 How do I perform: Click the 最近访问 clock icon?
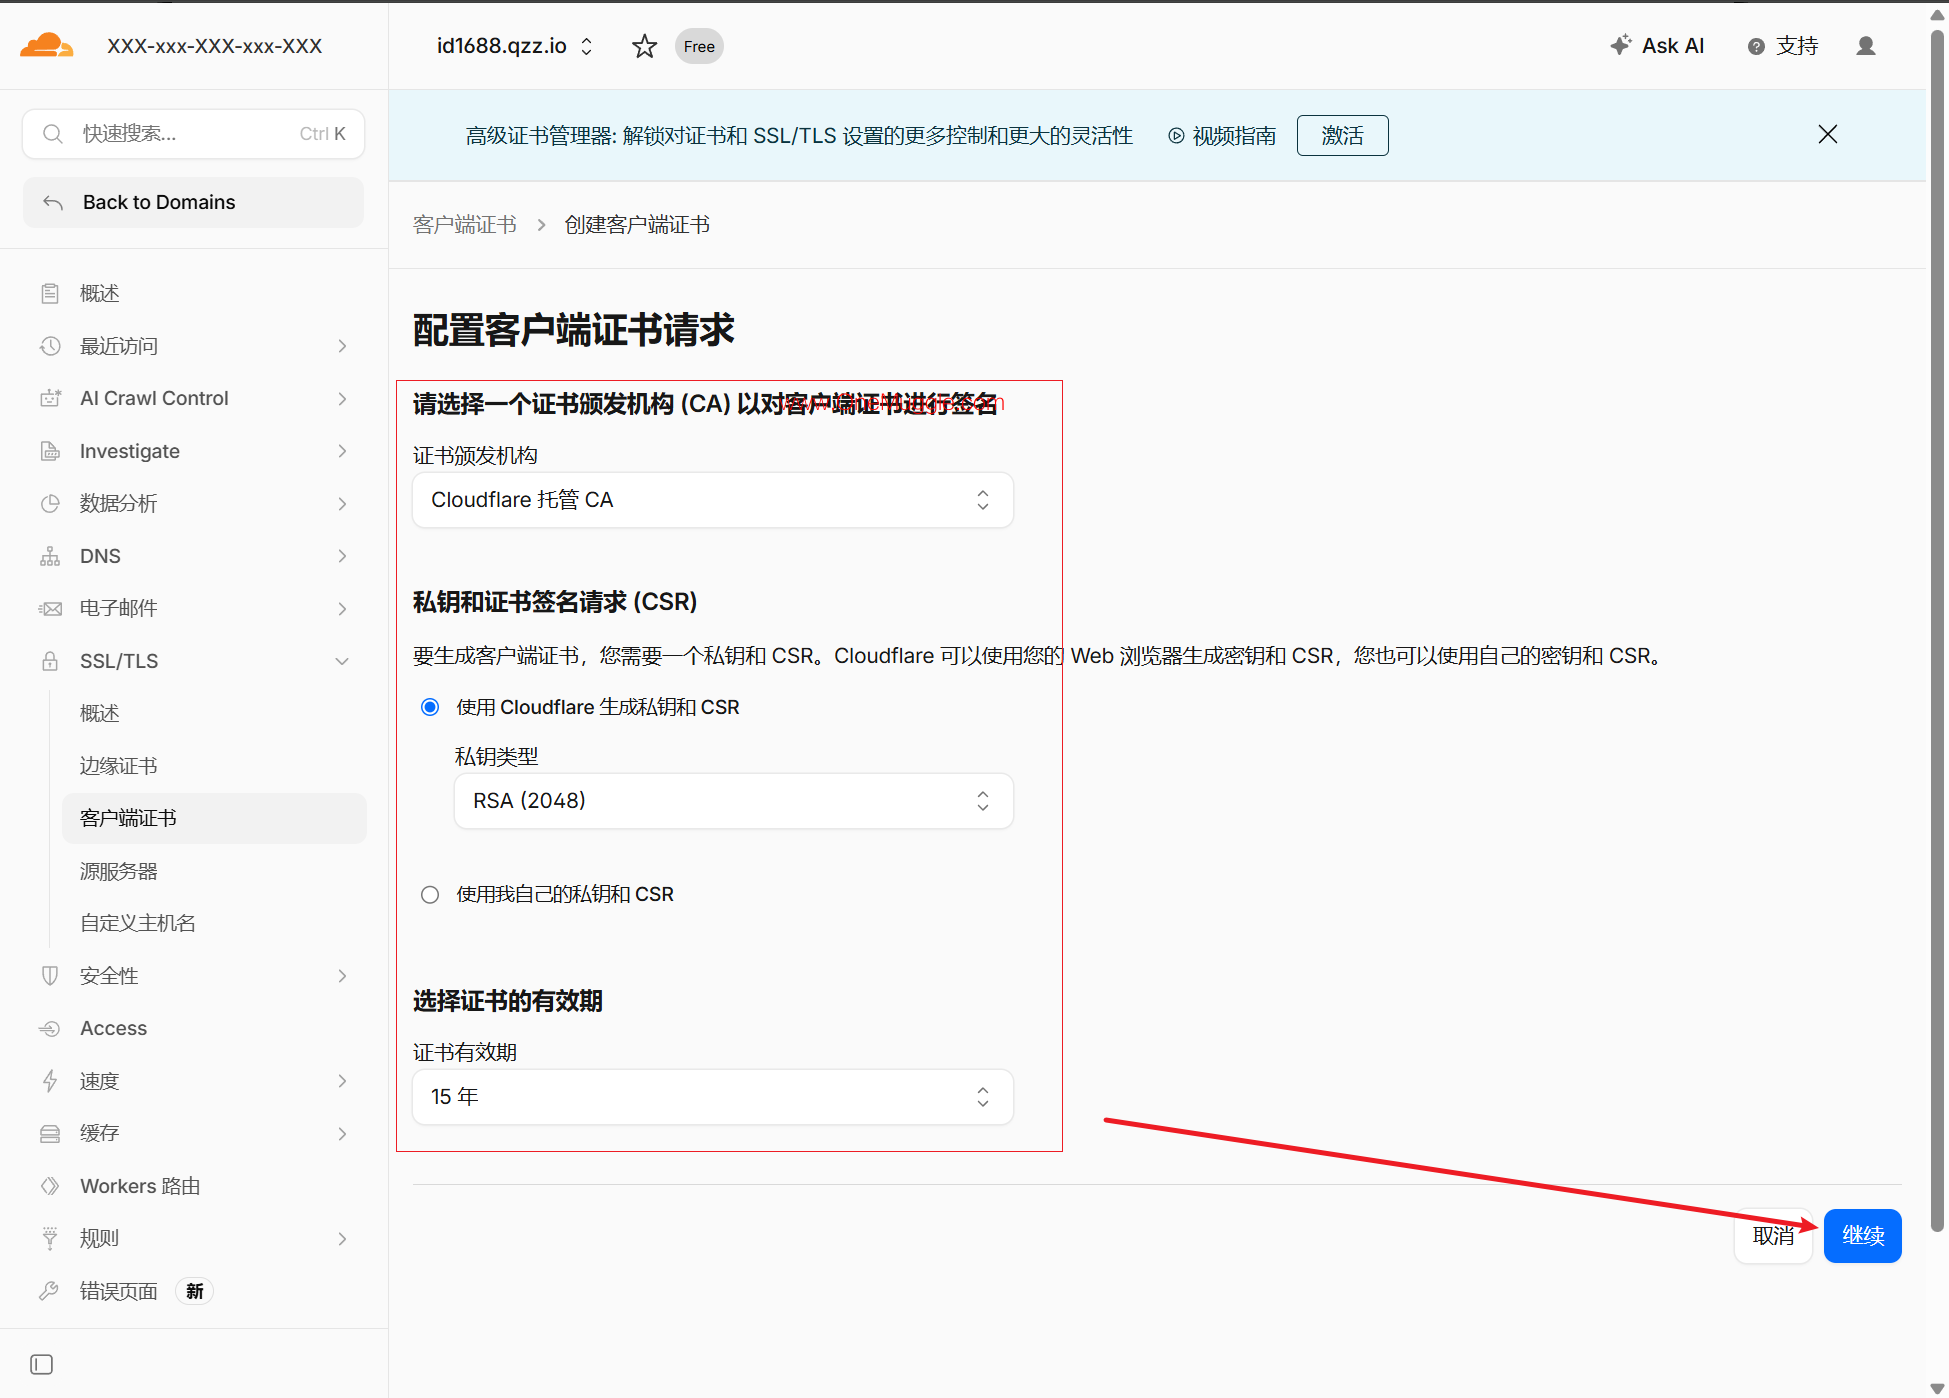click(50, 346)
